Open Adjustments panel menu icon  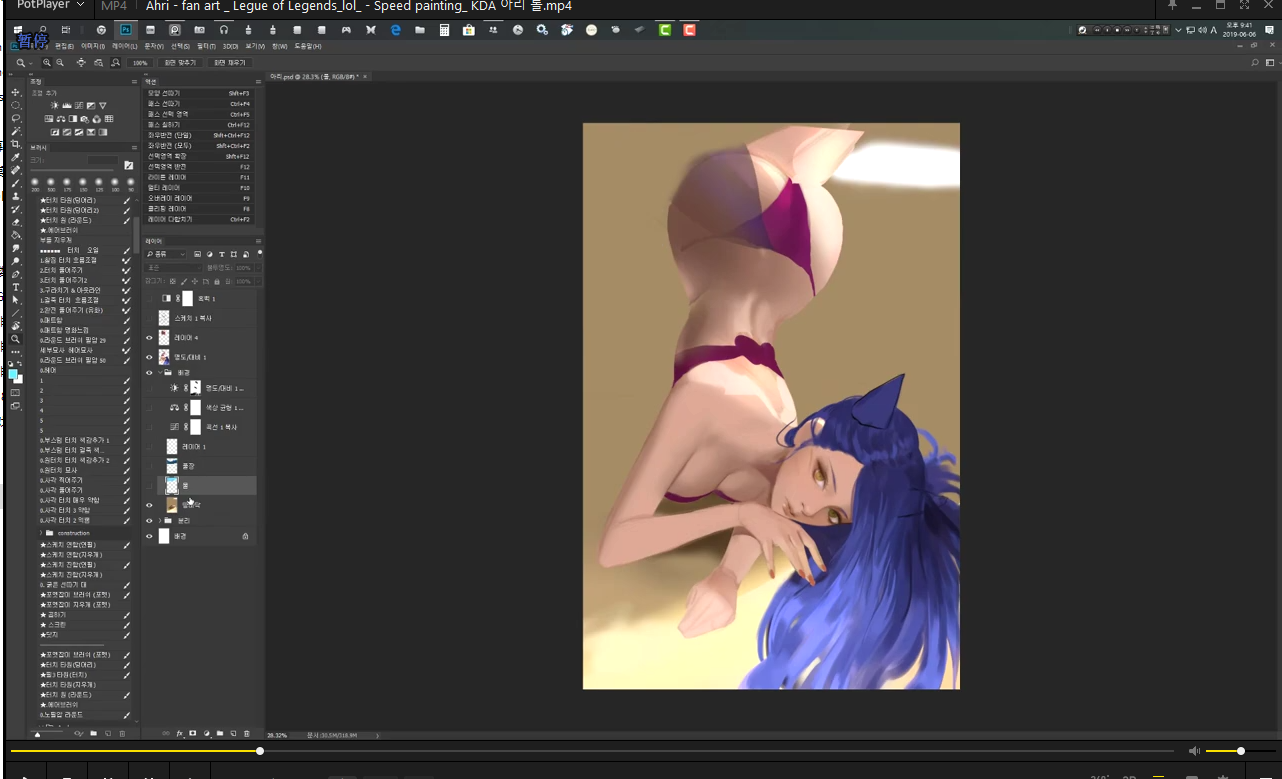(134, 82)
